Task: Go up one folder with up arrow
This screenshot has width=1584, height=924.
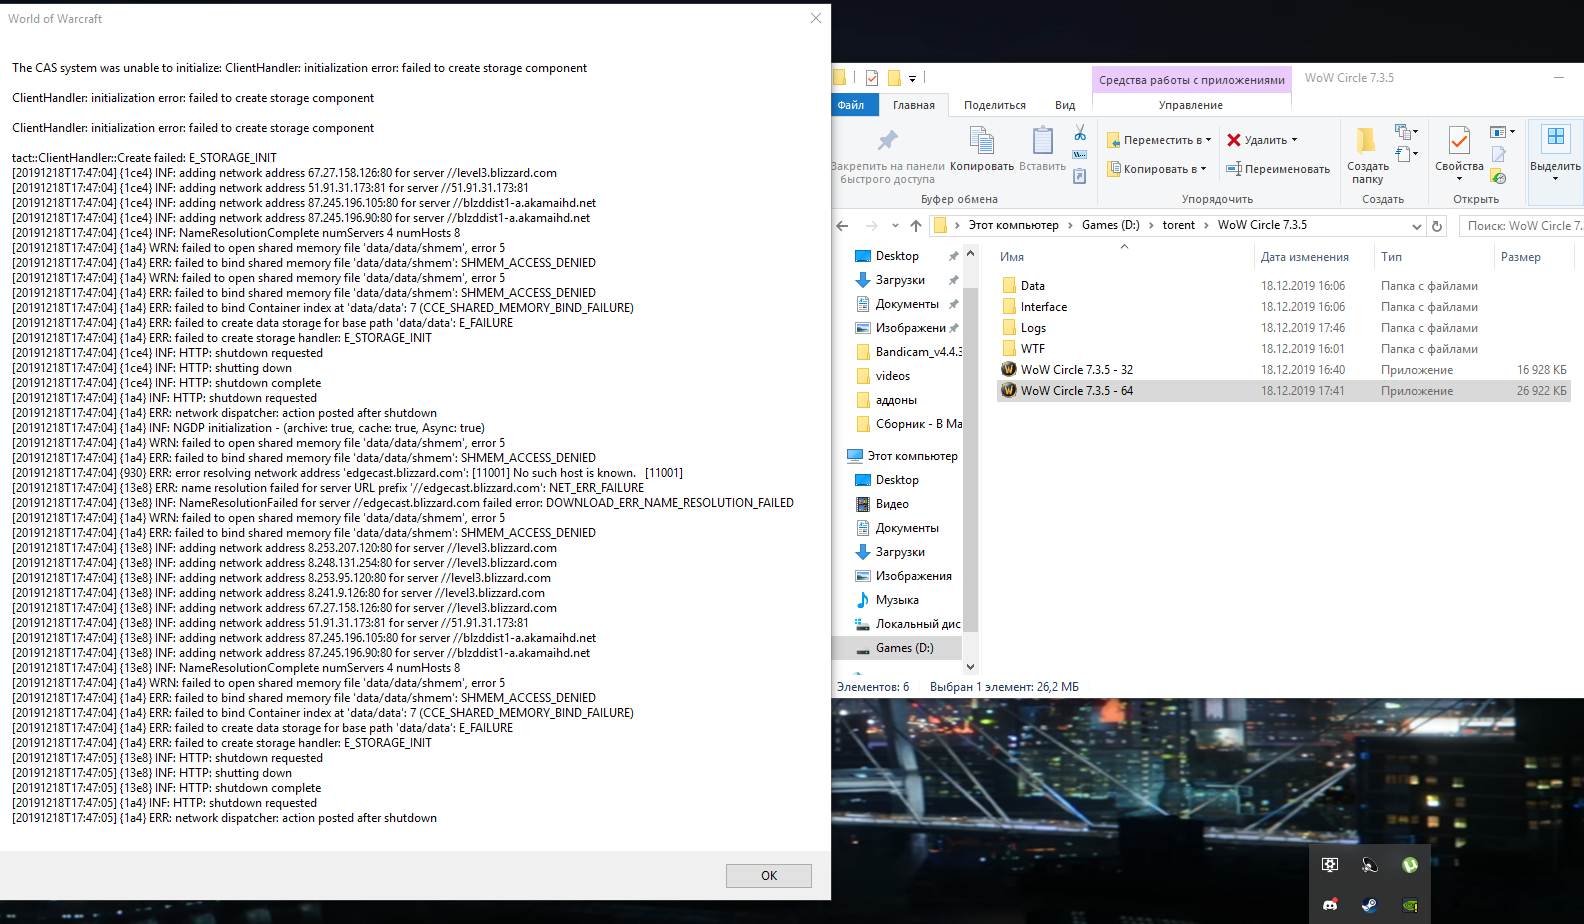Action: pos(916,226)
